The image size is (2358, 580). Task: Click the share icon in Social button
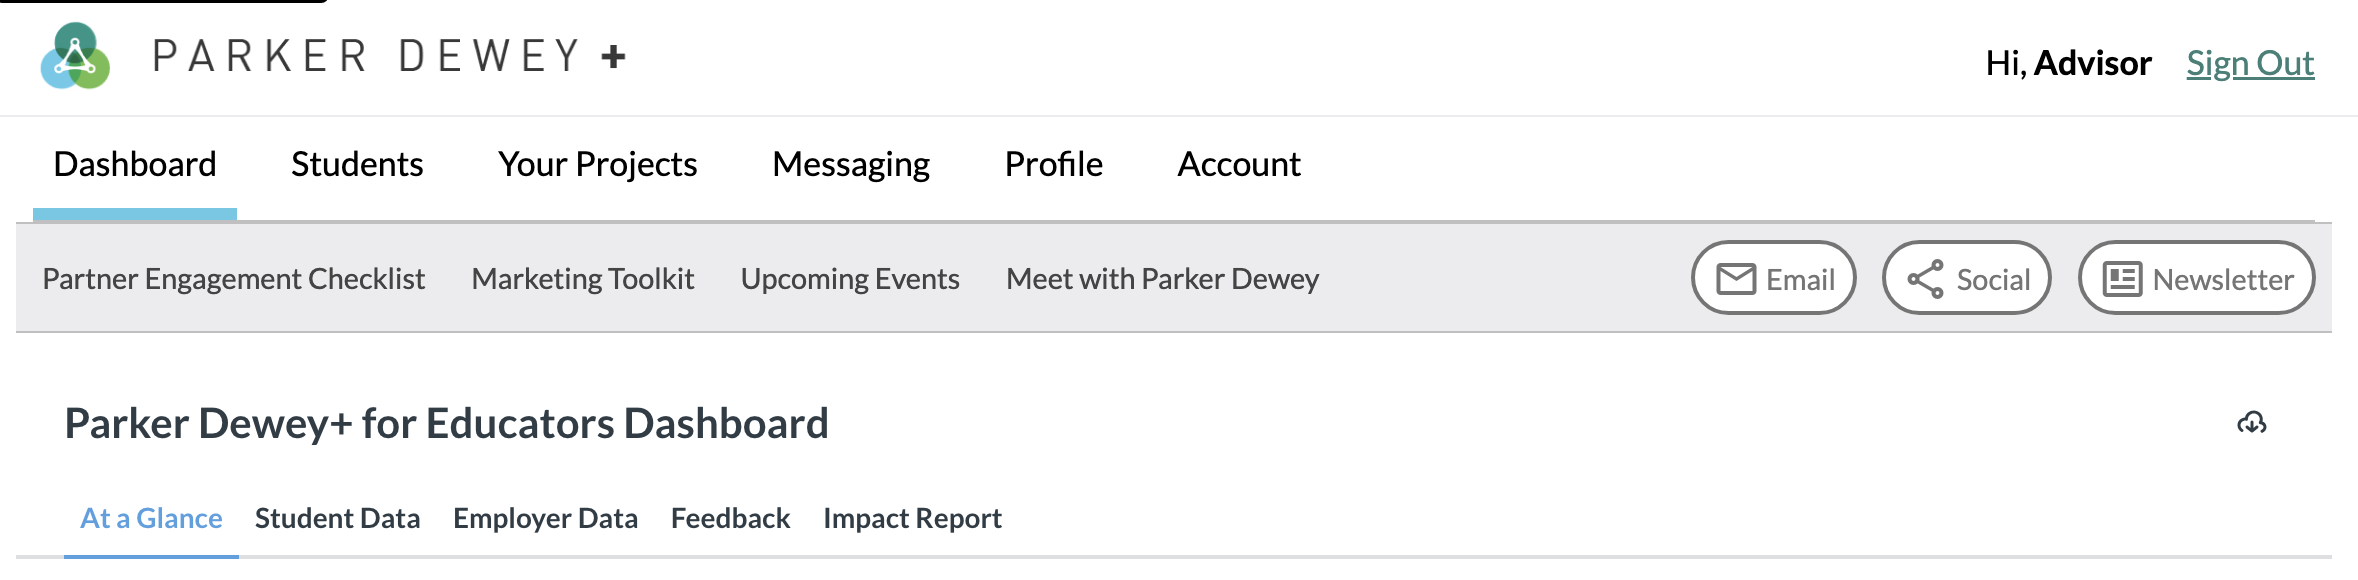(x=1925, y=279)
